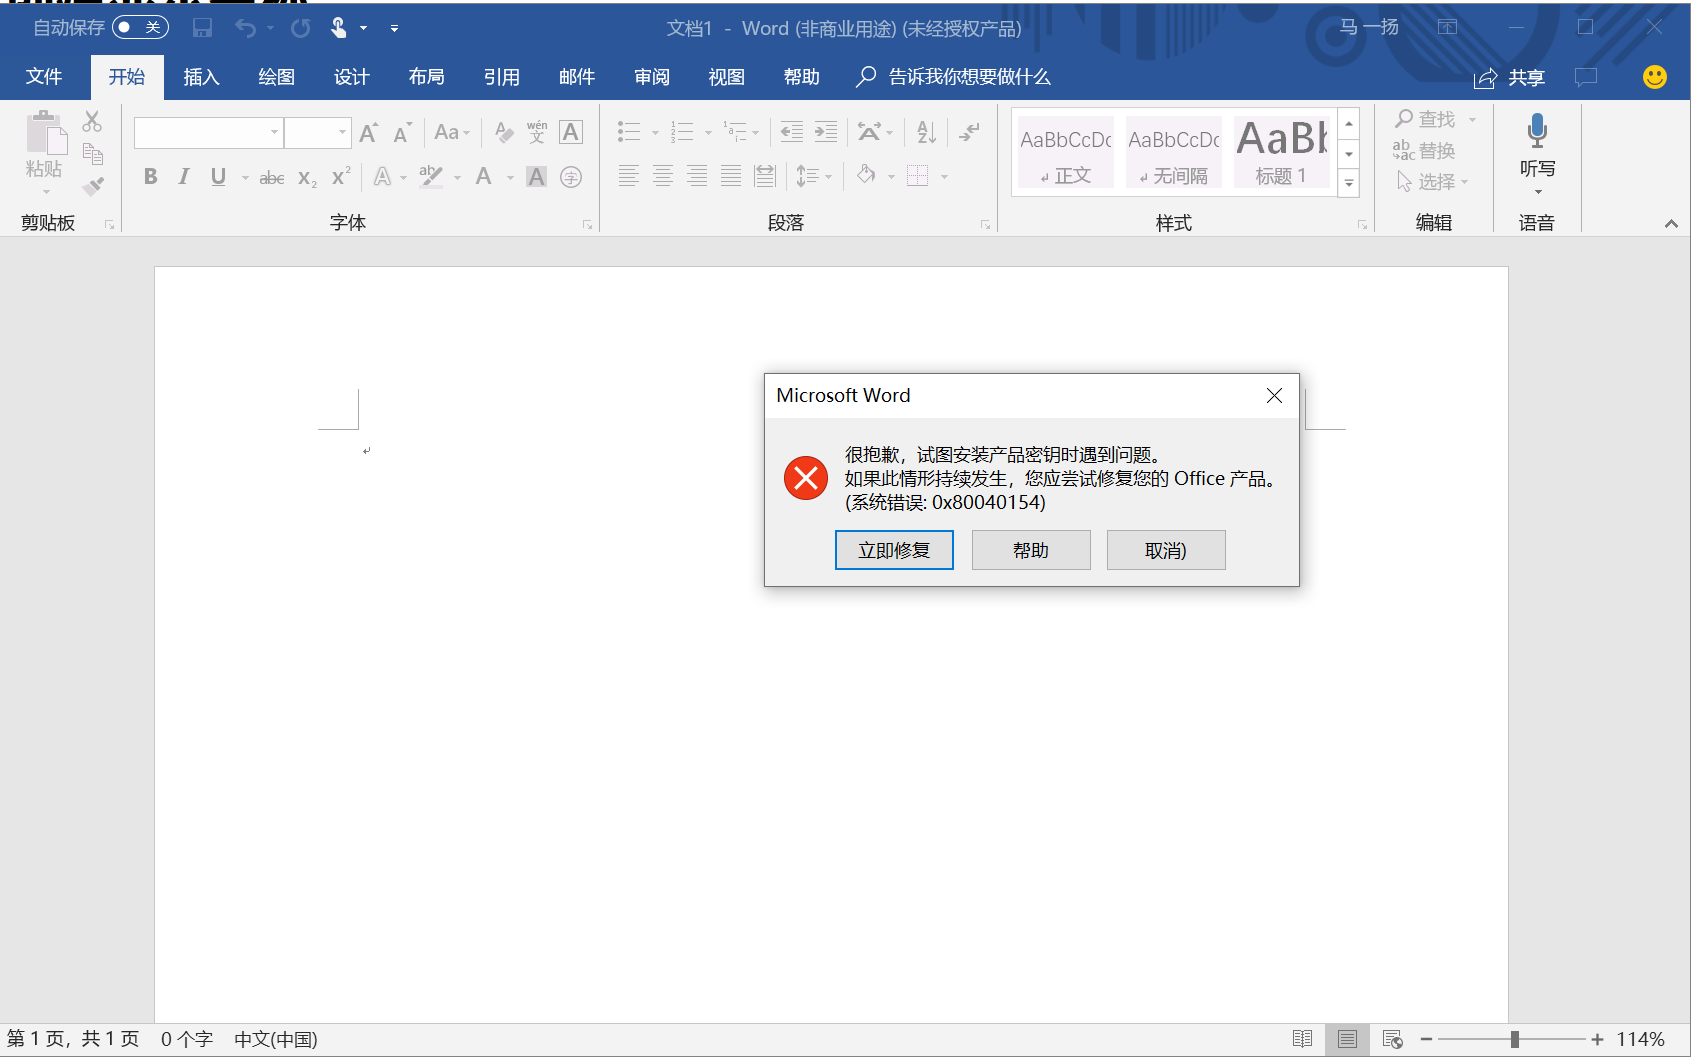Image resolution: width=1691 pixels, height=1057 pixels.
Task: Switch to the 绘图 tab
Action: point(276,77)
